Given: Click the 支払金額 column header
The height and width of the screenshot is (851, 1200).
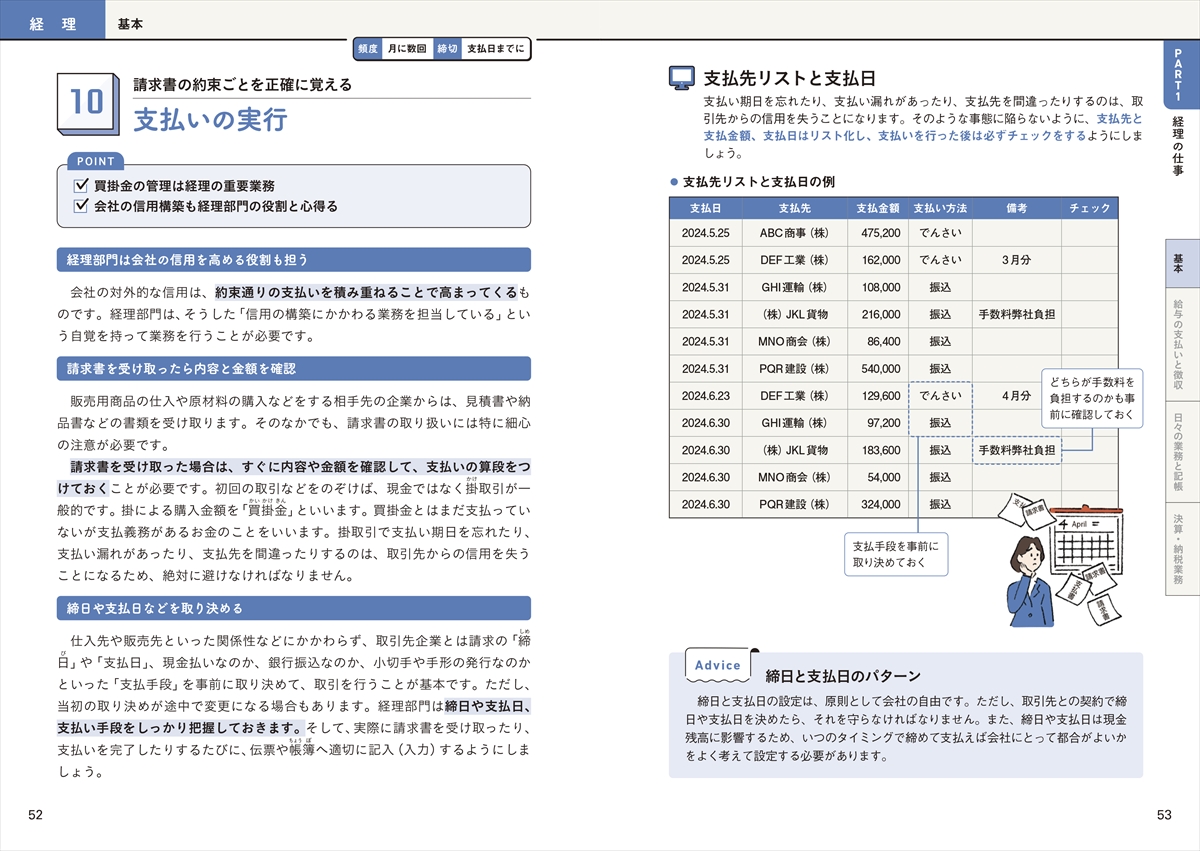Looking at the screenshot, I should coord(877,208).
